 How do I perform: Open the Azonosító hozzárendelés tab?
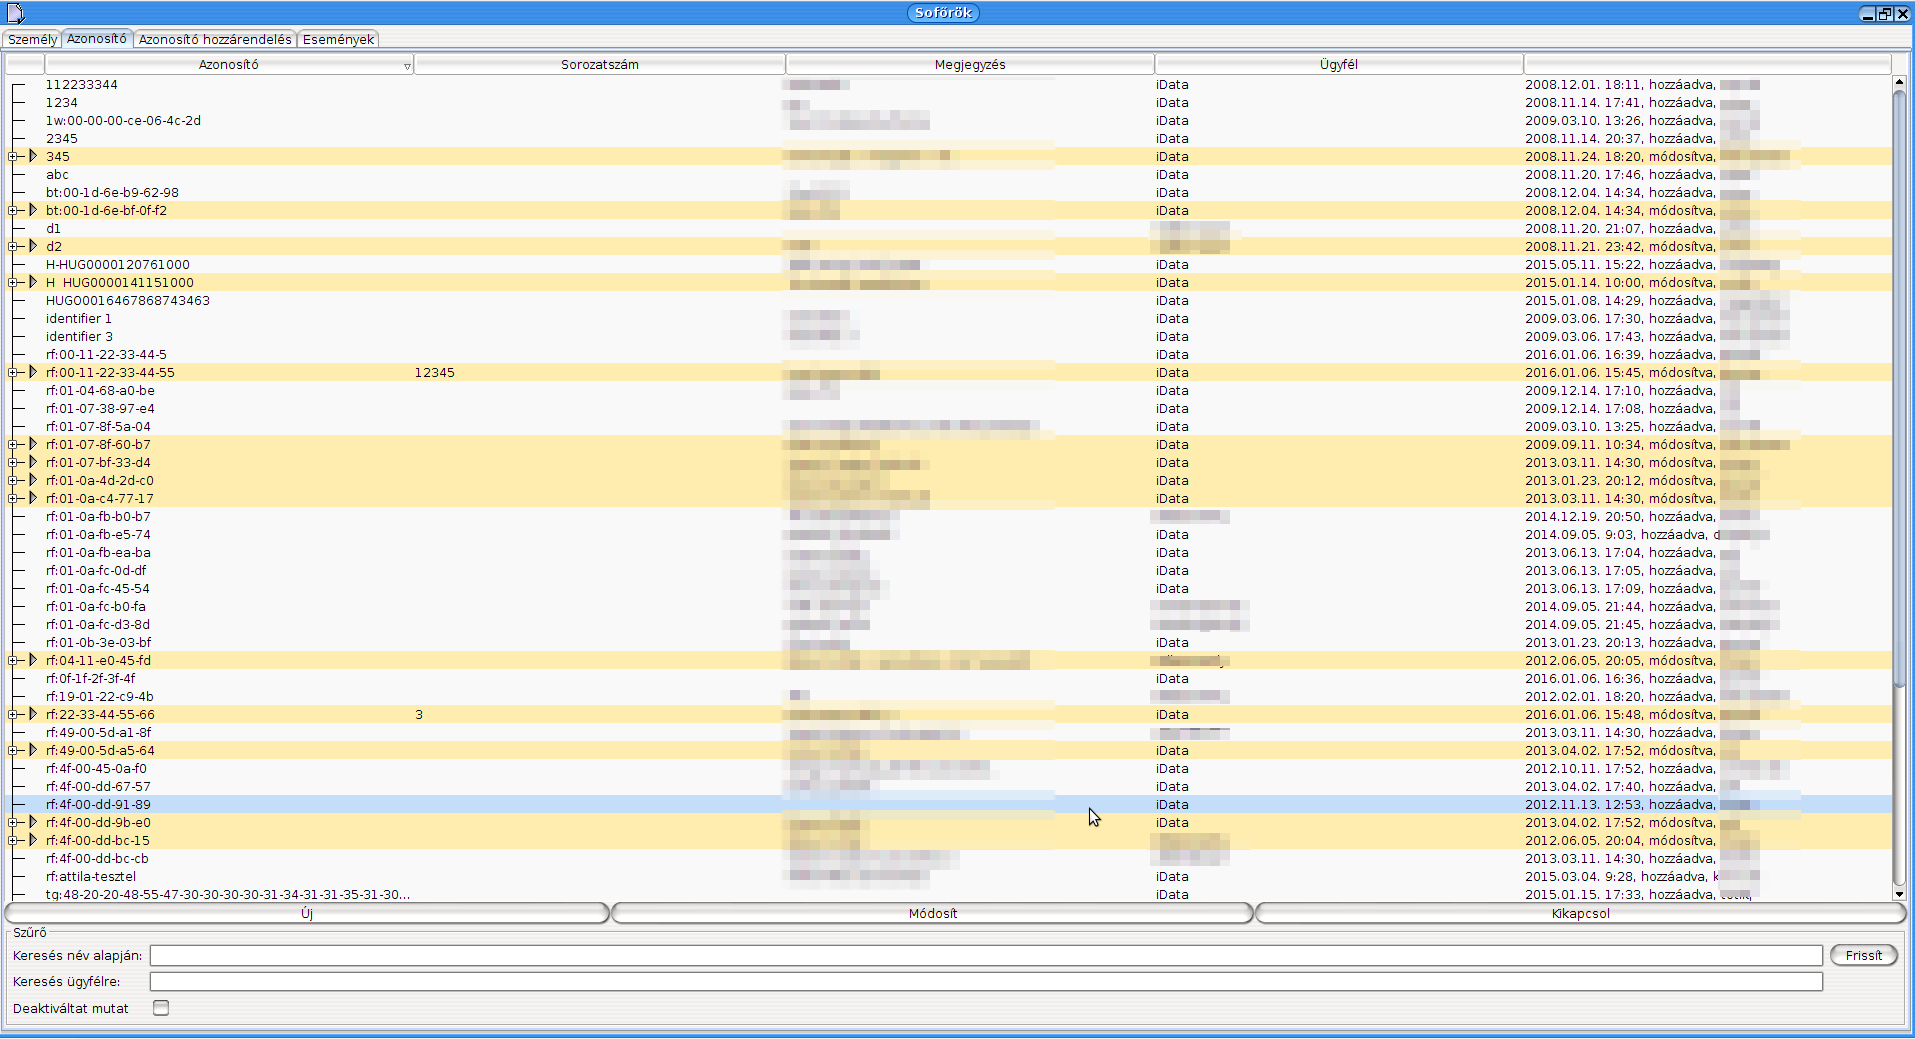point(215,40)
